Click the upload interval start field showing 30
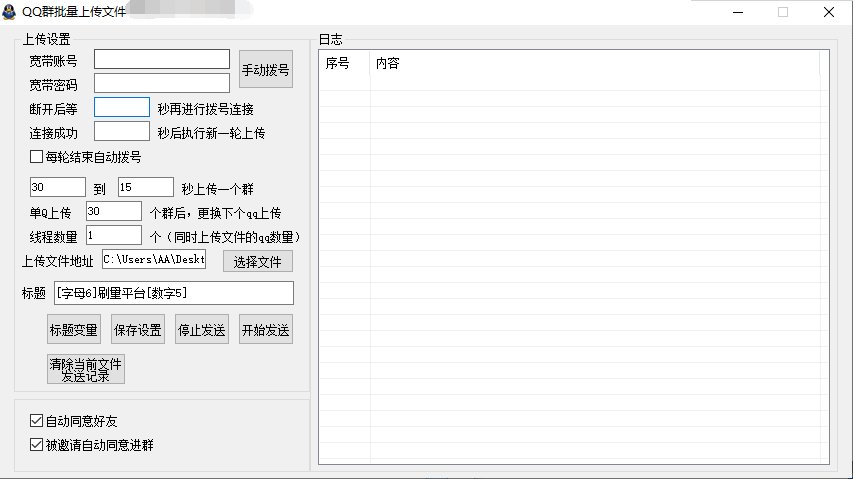Image resolution: width=853 pixels, height=479 pixels. 58,187
